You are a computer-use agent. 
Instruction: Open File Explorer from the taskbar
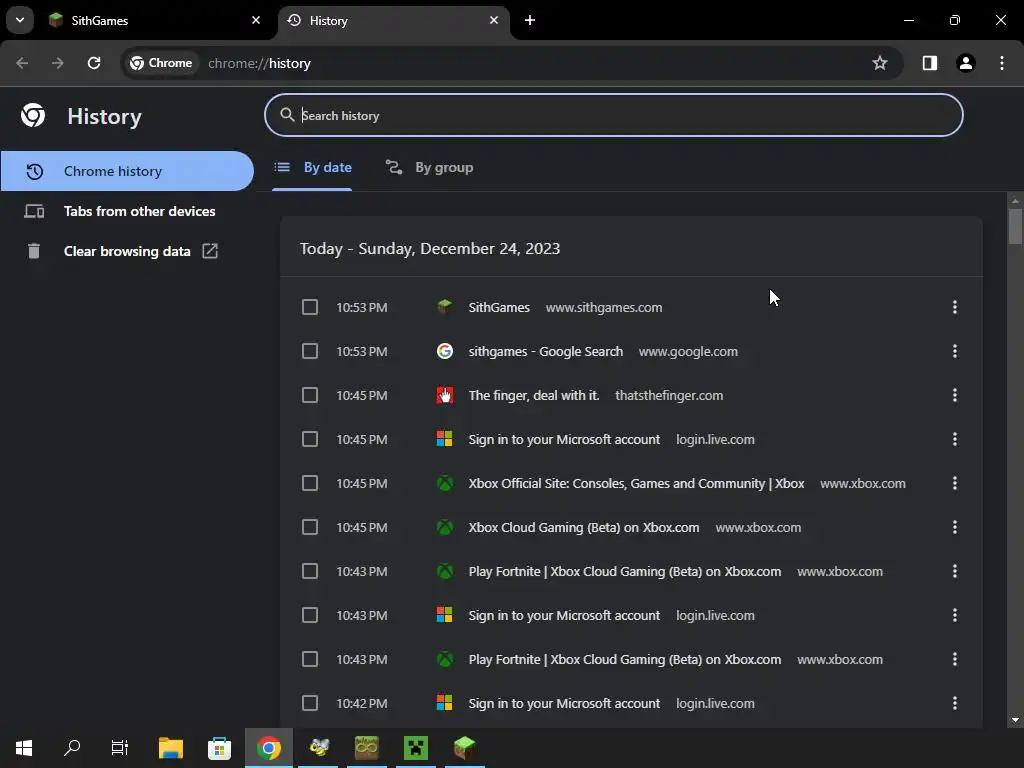[x=171, y=748]
